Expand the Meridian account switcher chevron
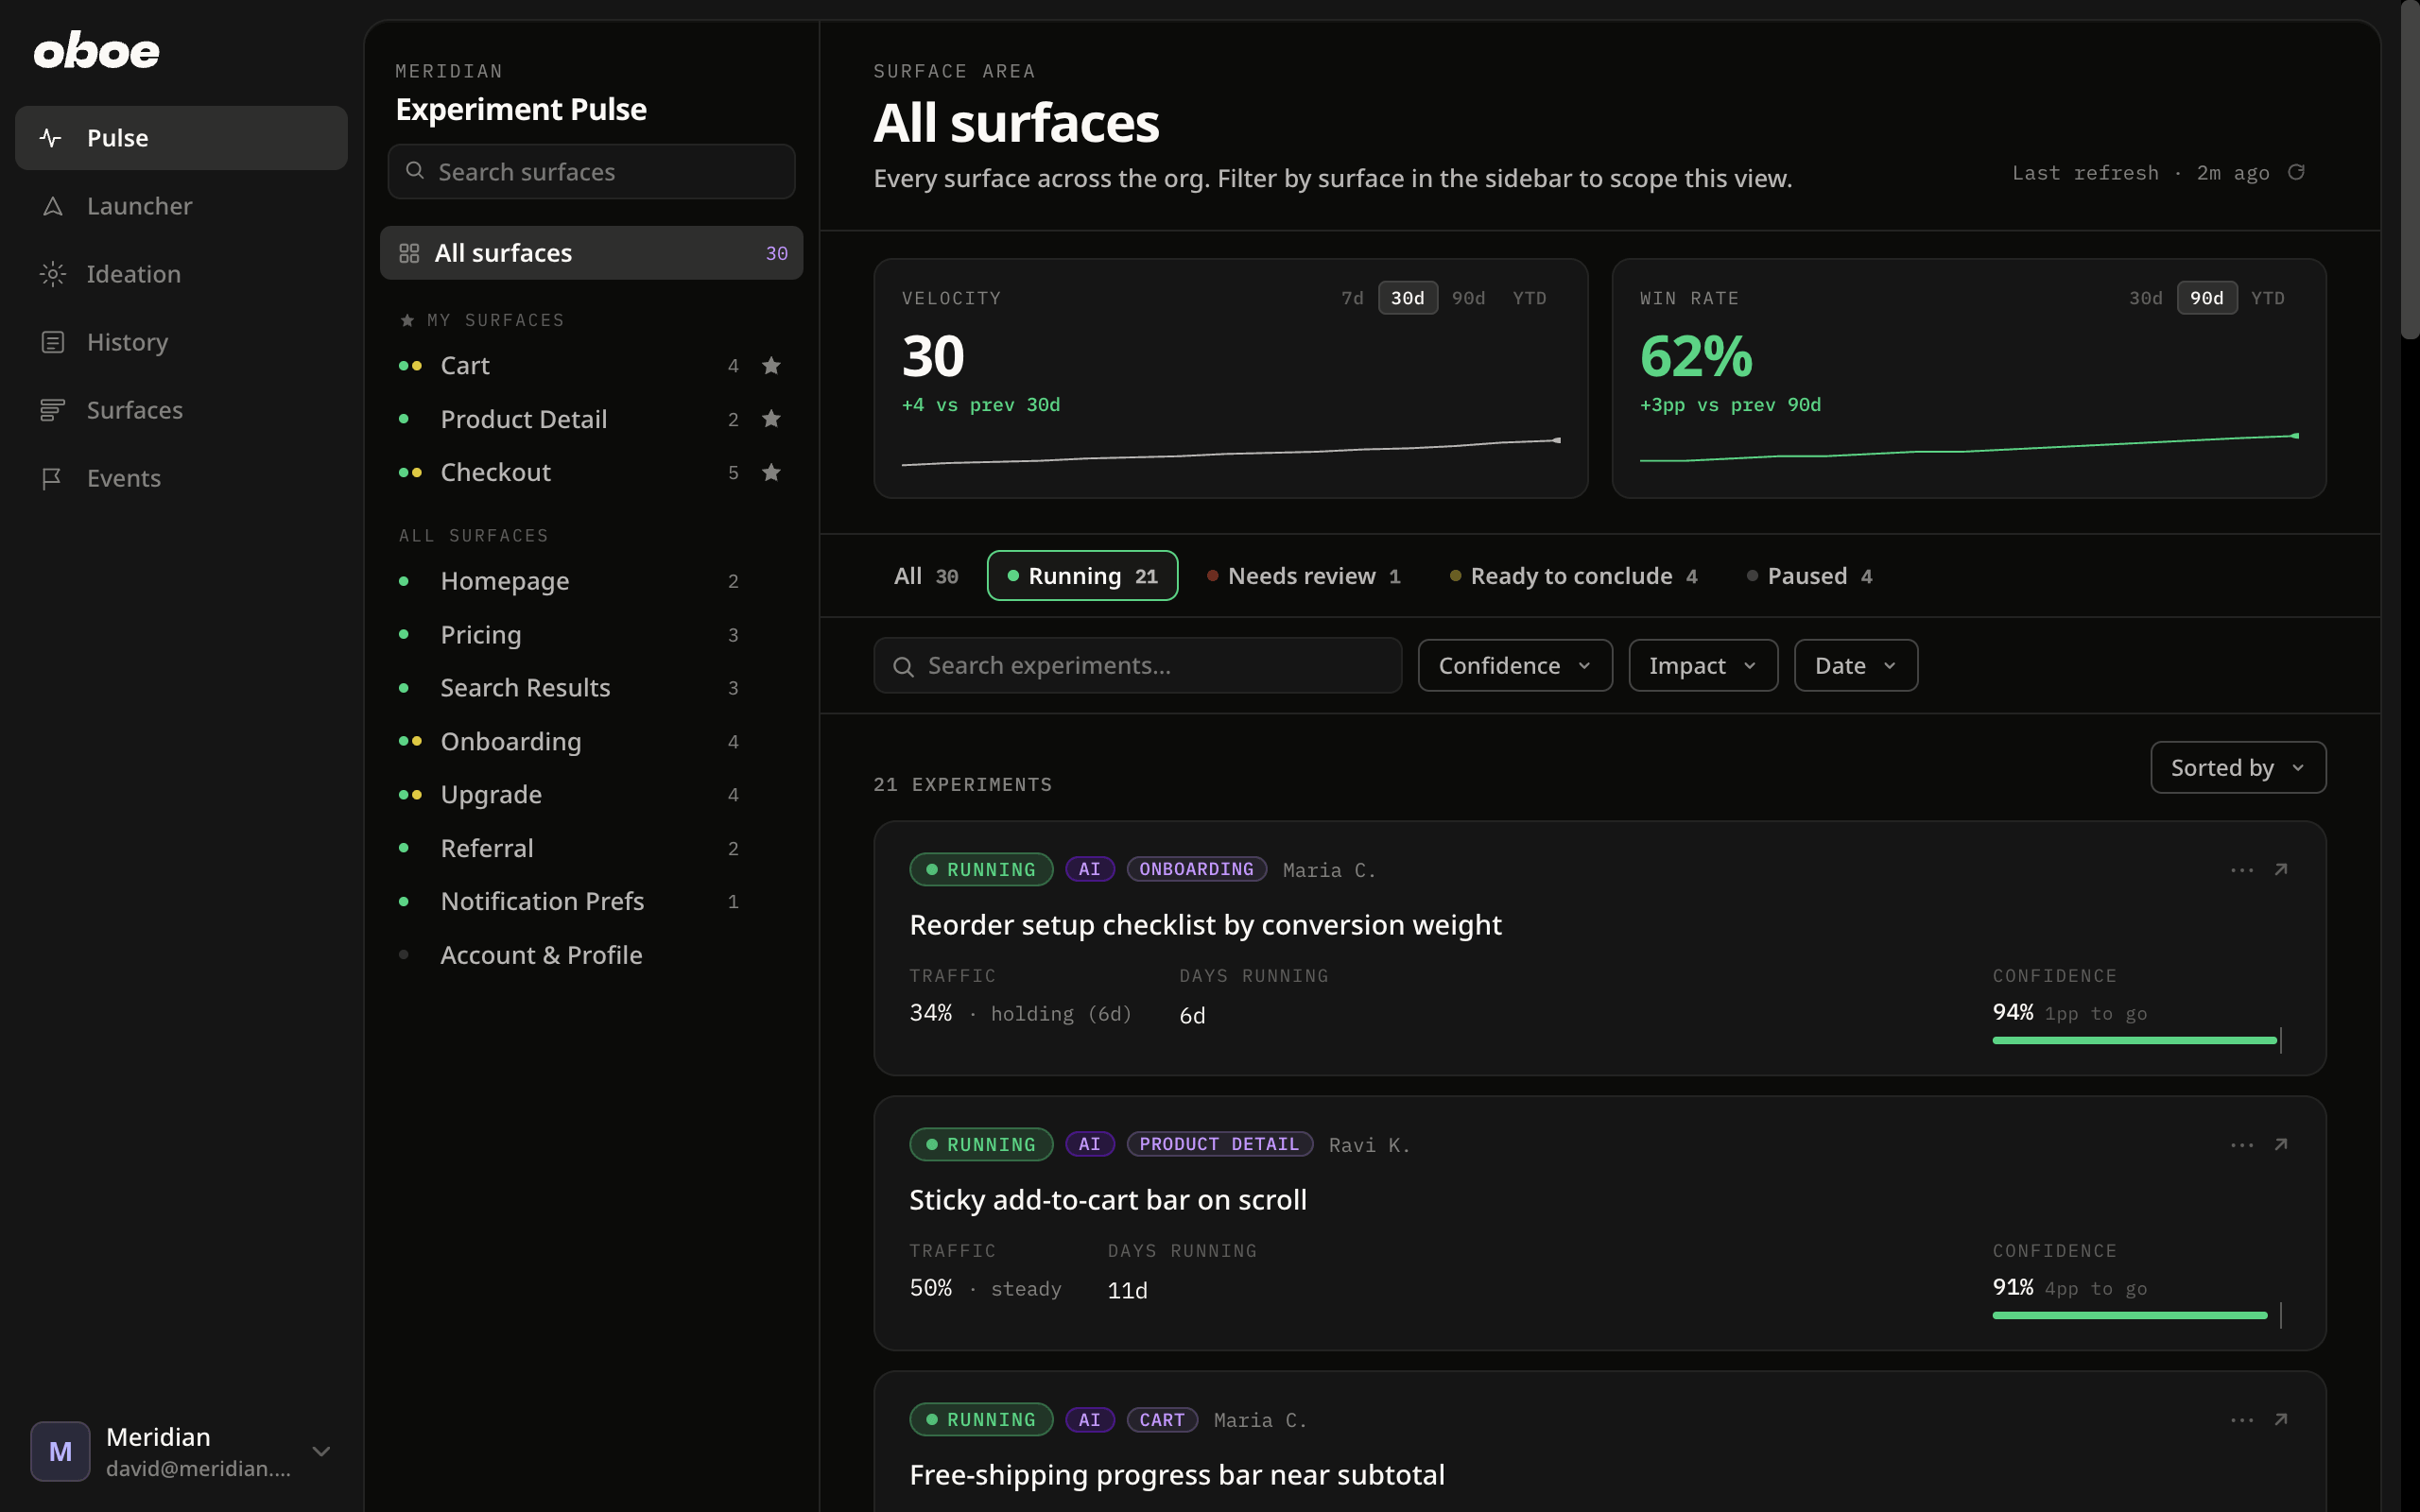The width and height of the screenshot is (2420, 1512). [321, 1451]
